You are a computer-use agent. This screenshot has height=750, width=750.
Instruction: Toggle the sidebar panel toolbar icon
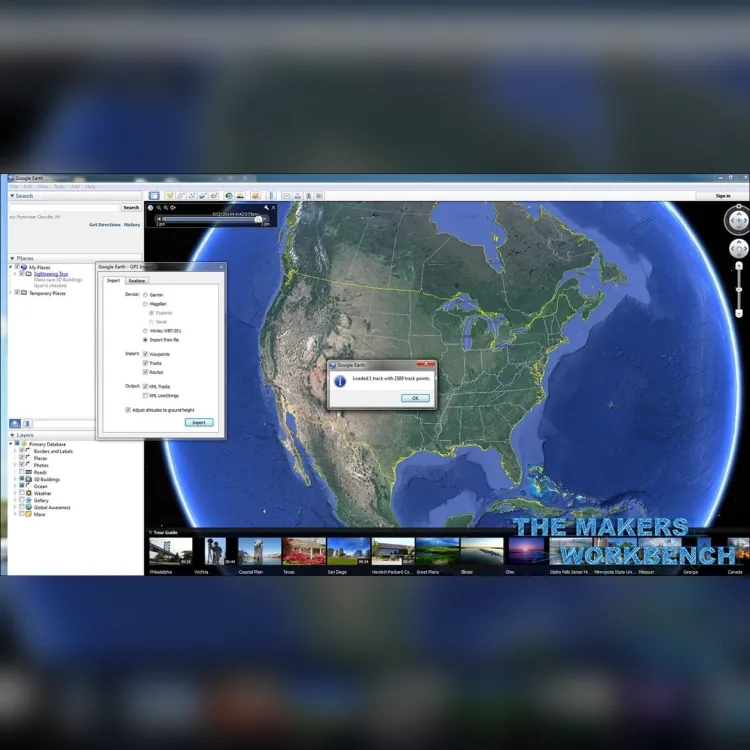154,196
